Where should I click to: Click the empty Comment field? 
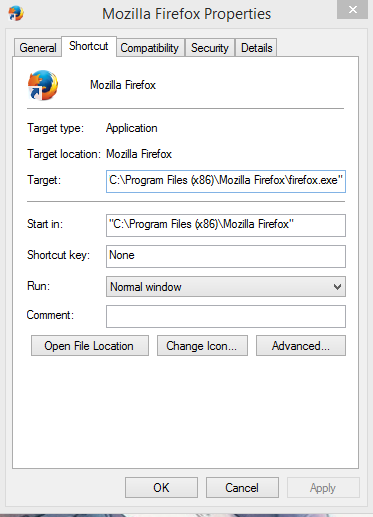(x=226, y=316)
